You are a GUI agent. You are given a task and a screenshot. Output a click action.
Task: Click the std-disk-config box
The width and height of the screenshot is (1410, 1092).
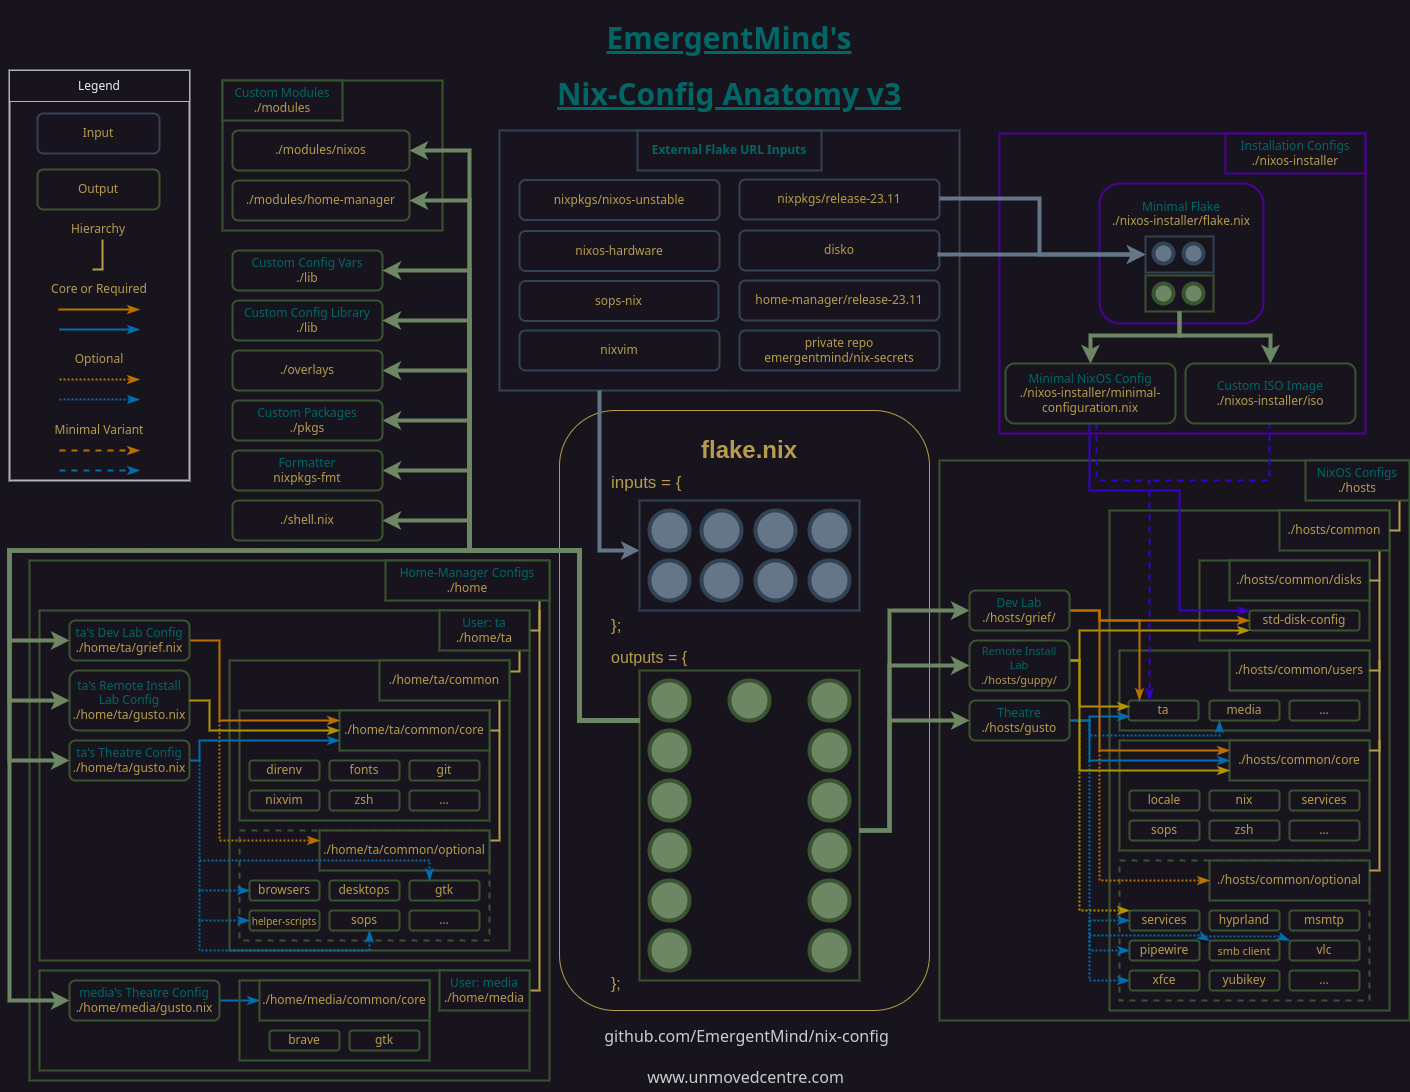click(x=1304, y=620)
